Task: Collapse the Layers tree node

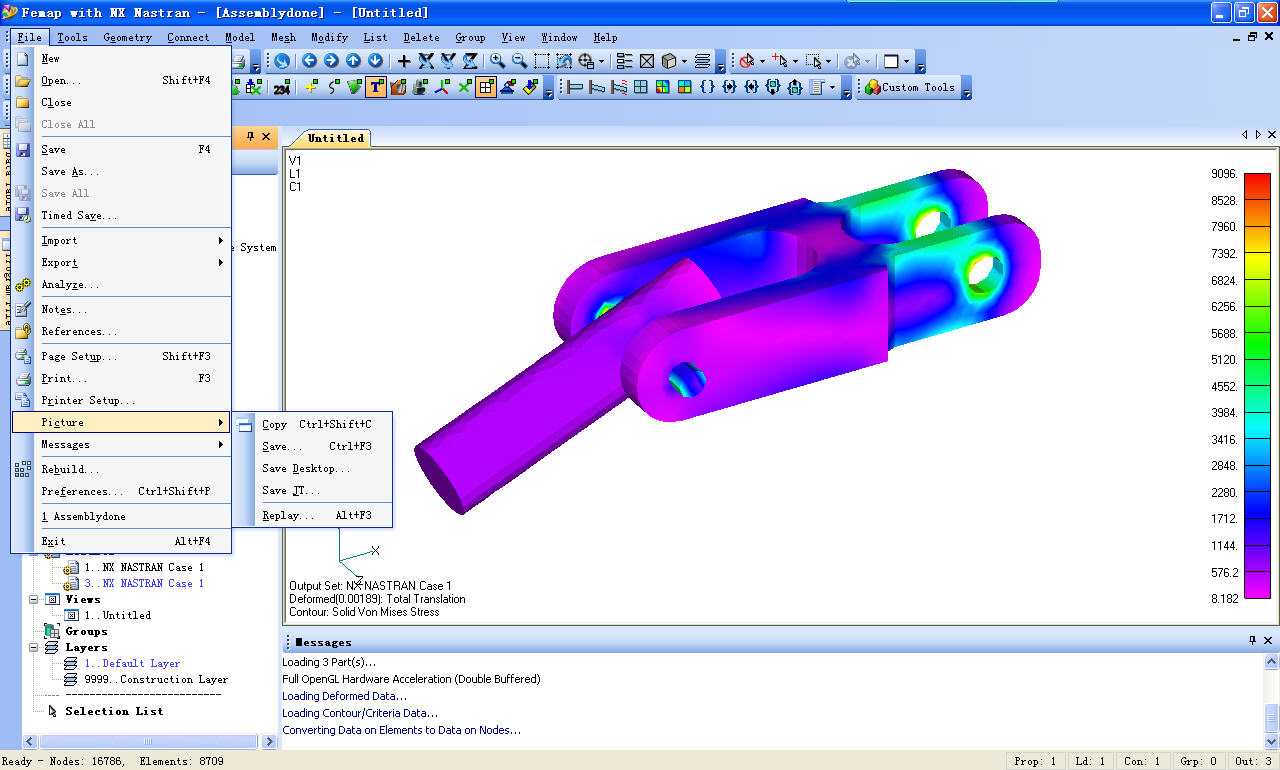Action: 34,647
